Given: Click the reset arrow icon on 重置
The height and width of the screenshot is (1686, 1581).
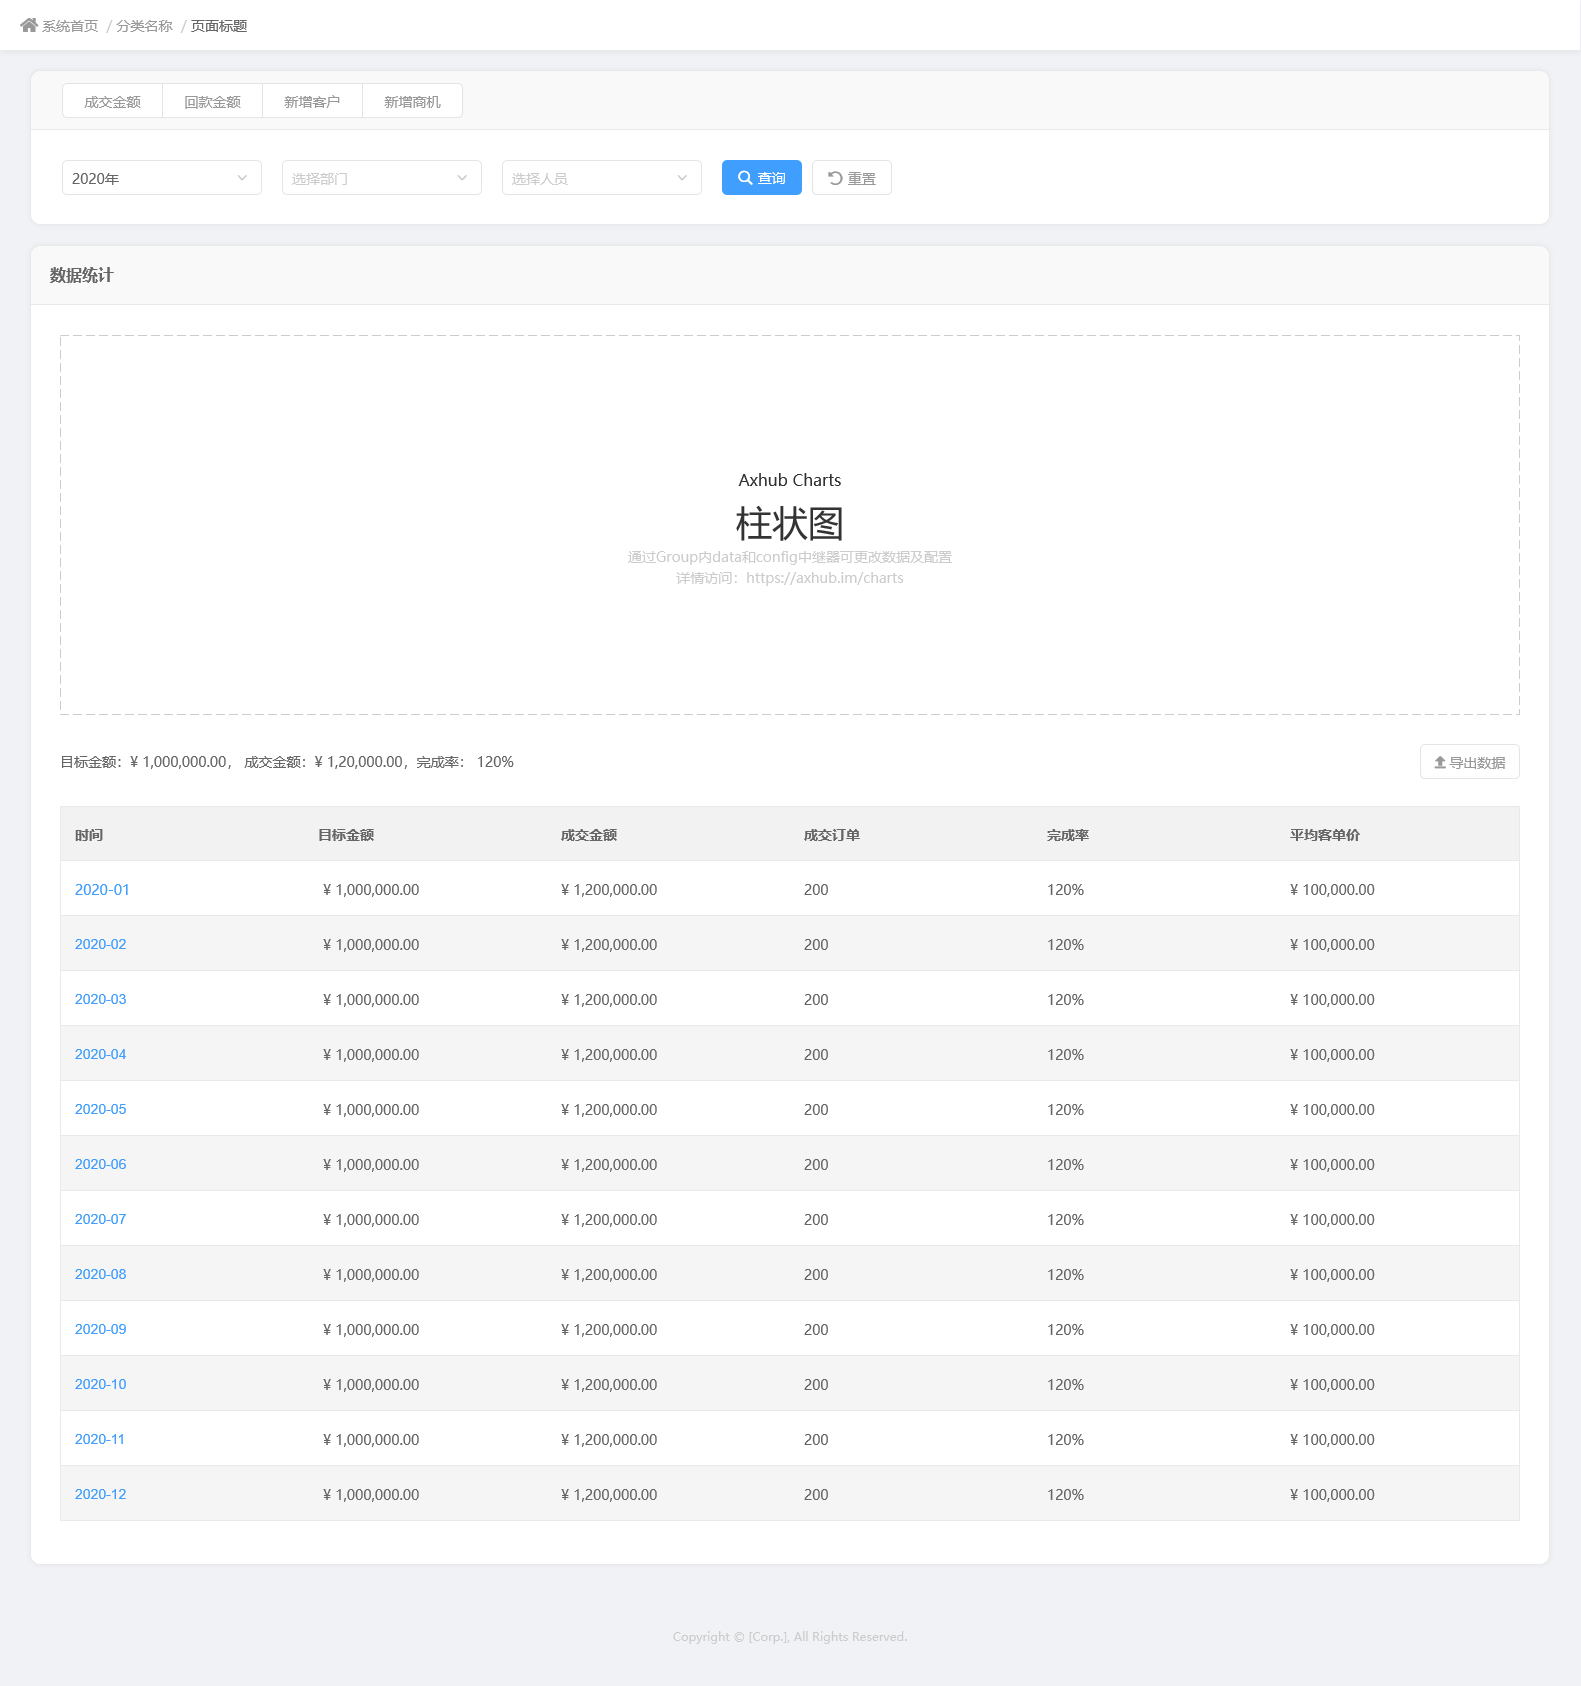Looking at the screenshot, I should pos(835,178).
